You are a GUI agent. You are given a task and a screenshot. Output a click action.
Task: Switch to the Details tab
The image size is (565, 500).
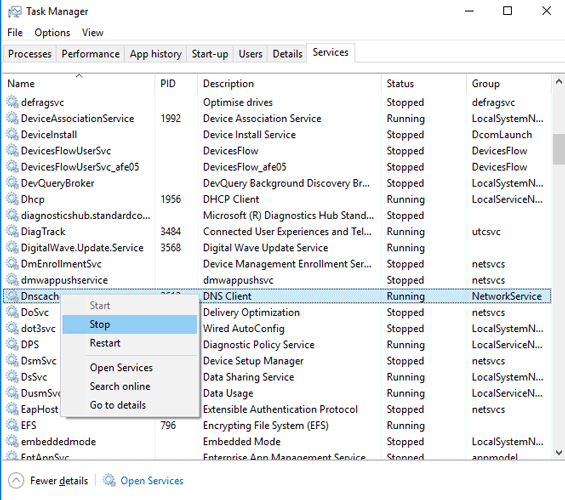(x=287, y=54)
